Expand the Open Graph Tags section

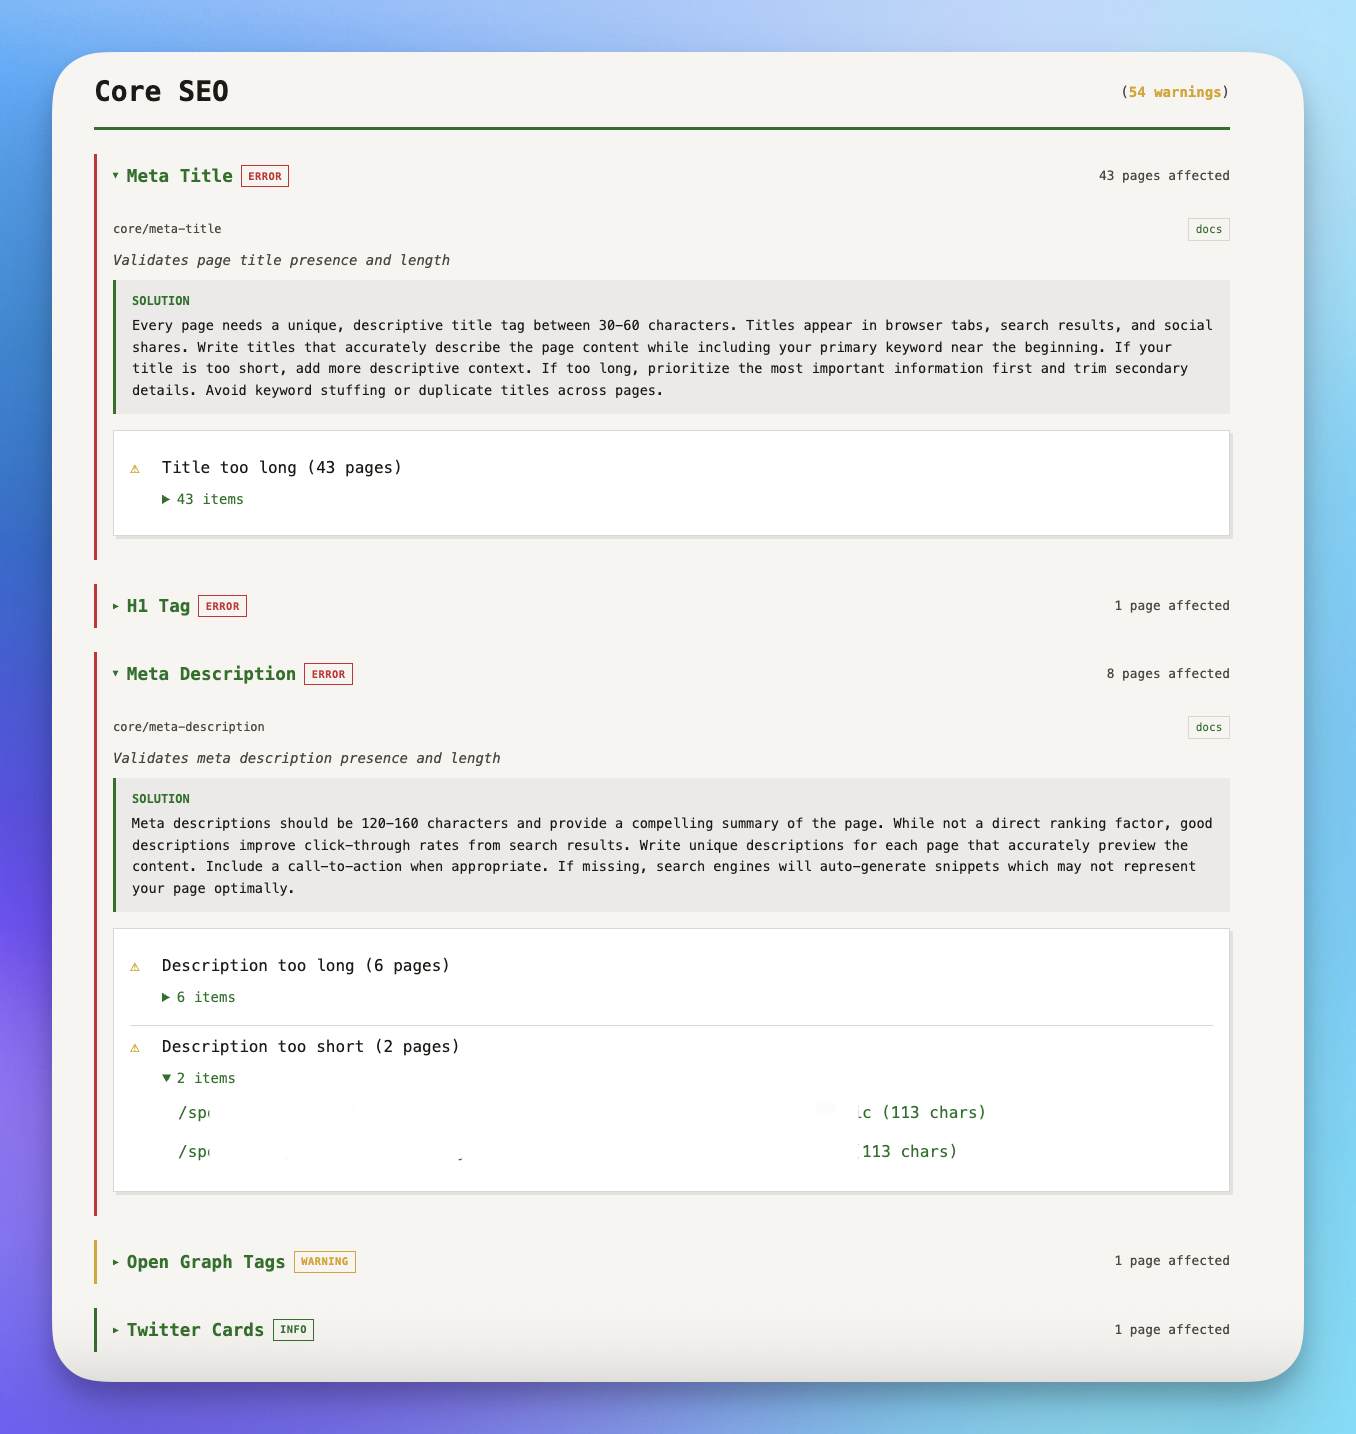click(x=199, y=1261)
